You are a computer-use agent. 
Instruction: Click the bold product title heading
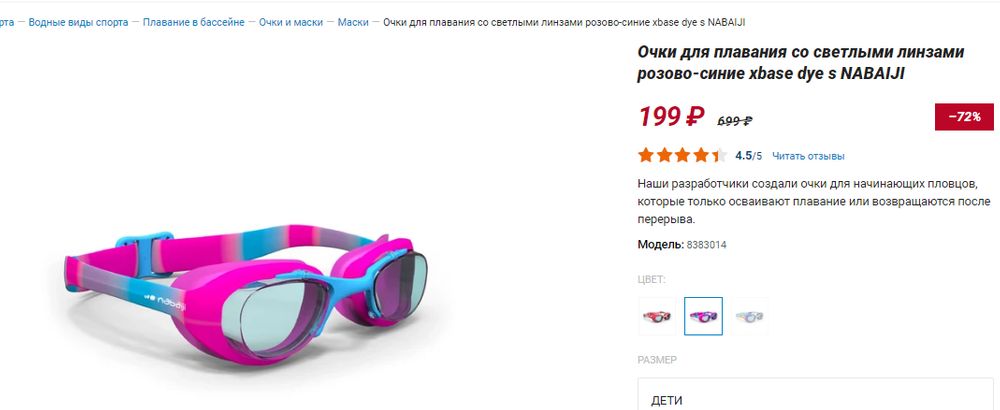pos(800,62)
